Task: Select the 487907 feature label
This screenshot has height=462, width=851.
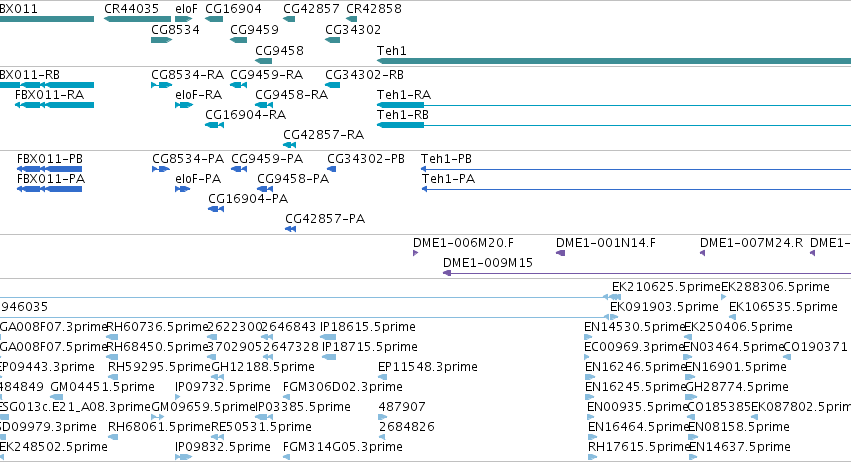Action: pos(402,407)
